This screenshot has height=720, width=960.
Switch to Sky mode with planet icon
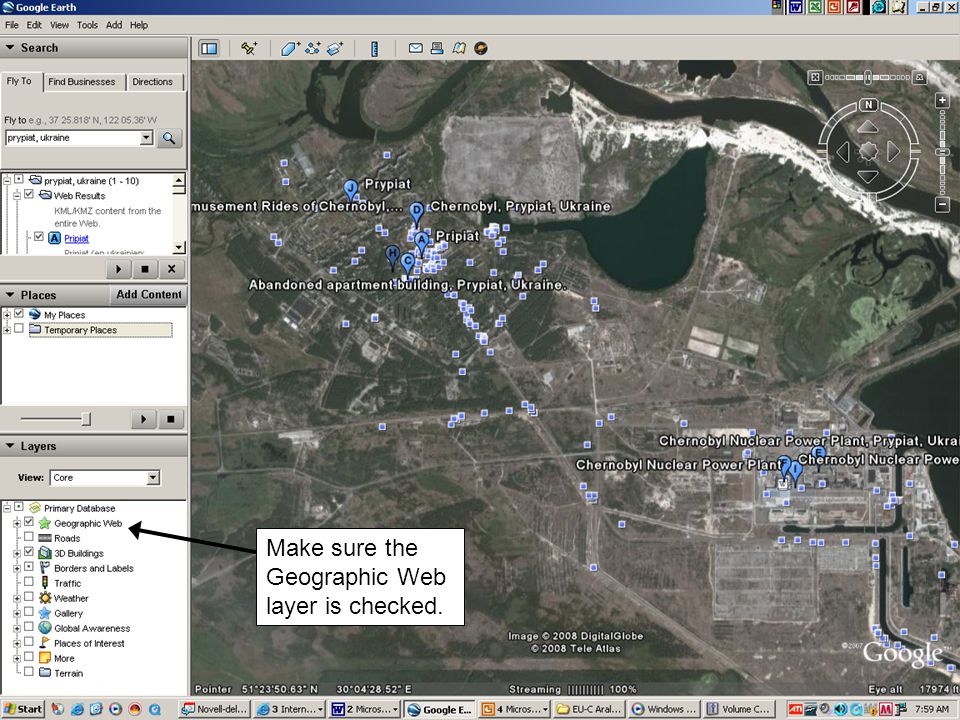pyautogui.click(x=481, y=48)
